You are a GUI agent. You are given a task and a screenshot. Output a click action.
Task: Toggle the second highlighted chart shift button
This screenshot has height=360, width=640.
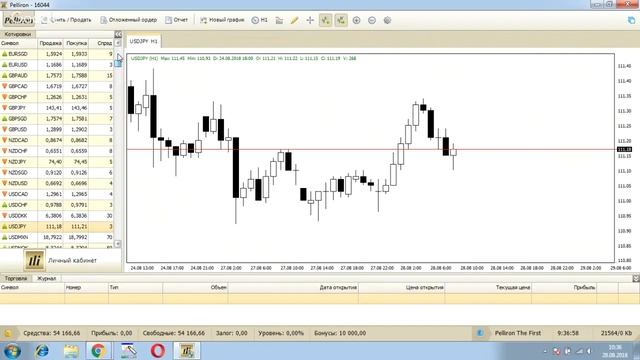(x=341, y=20)
